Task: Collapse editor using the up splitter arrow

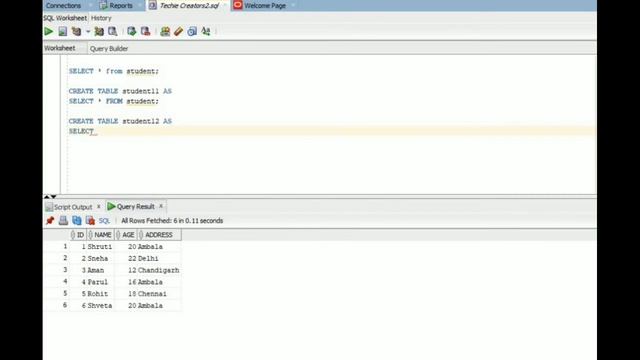Action: pyautogui.click(x=47, y=197)
